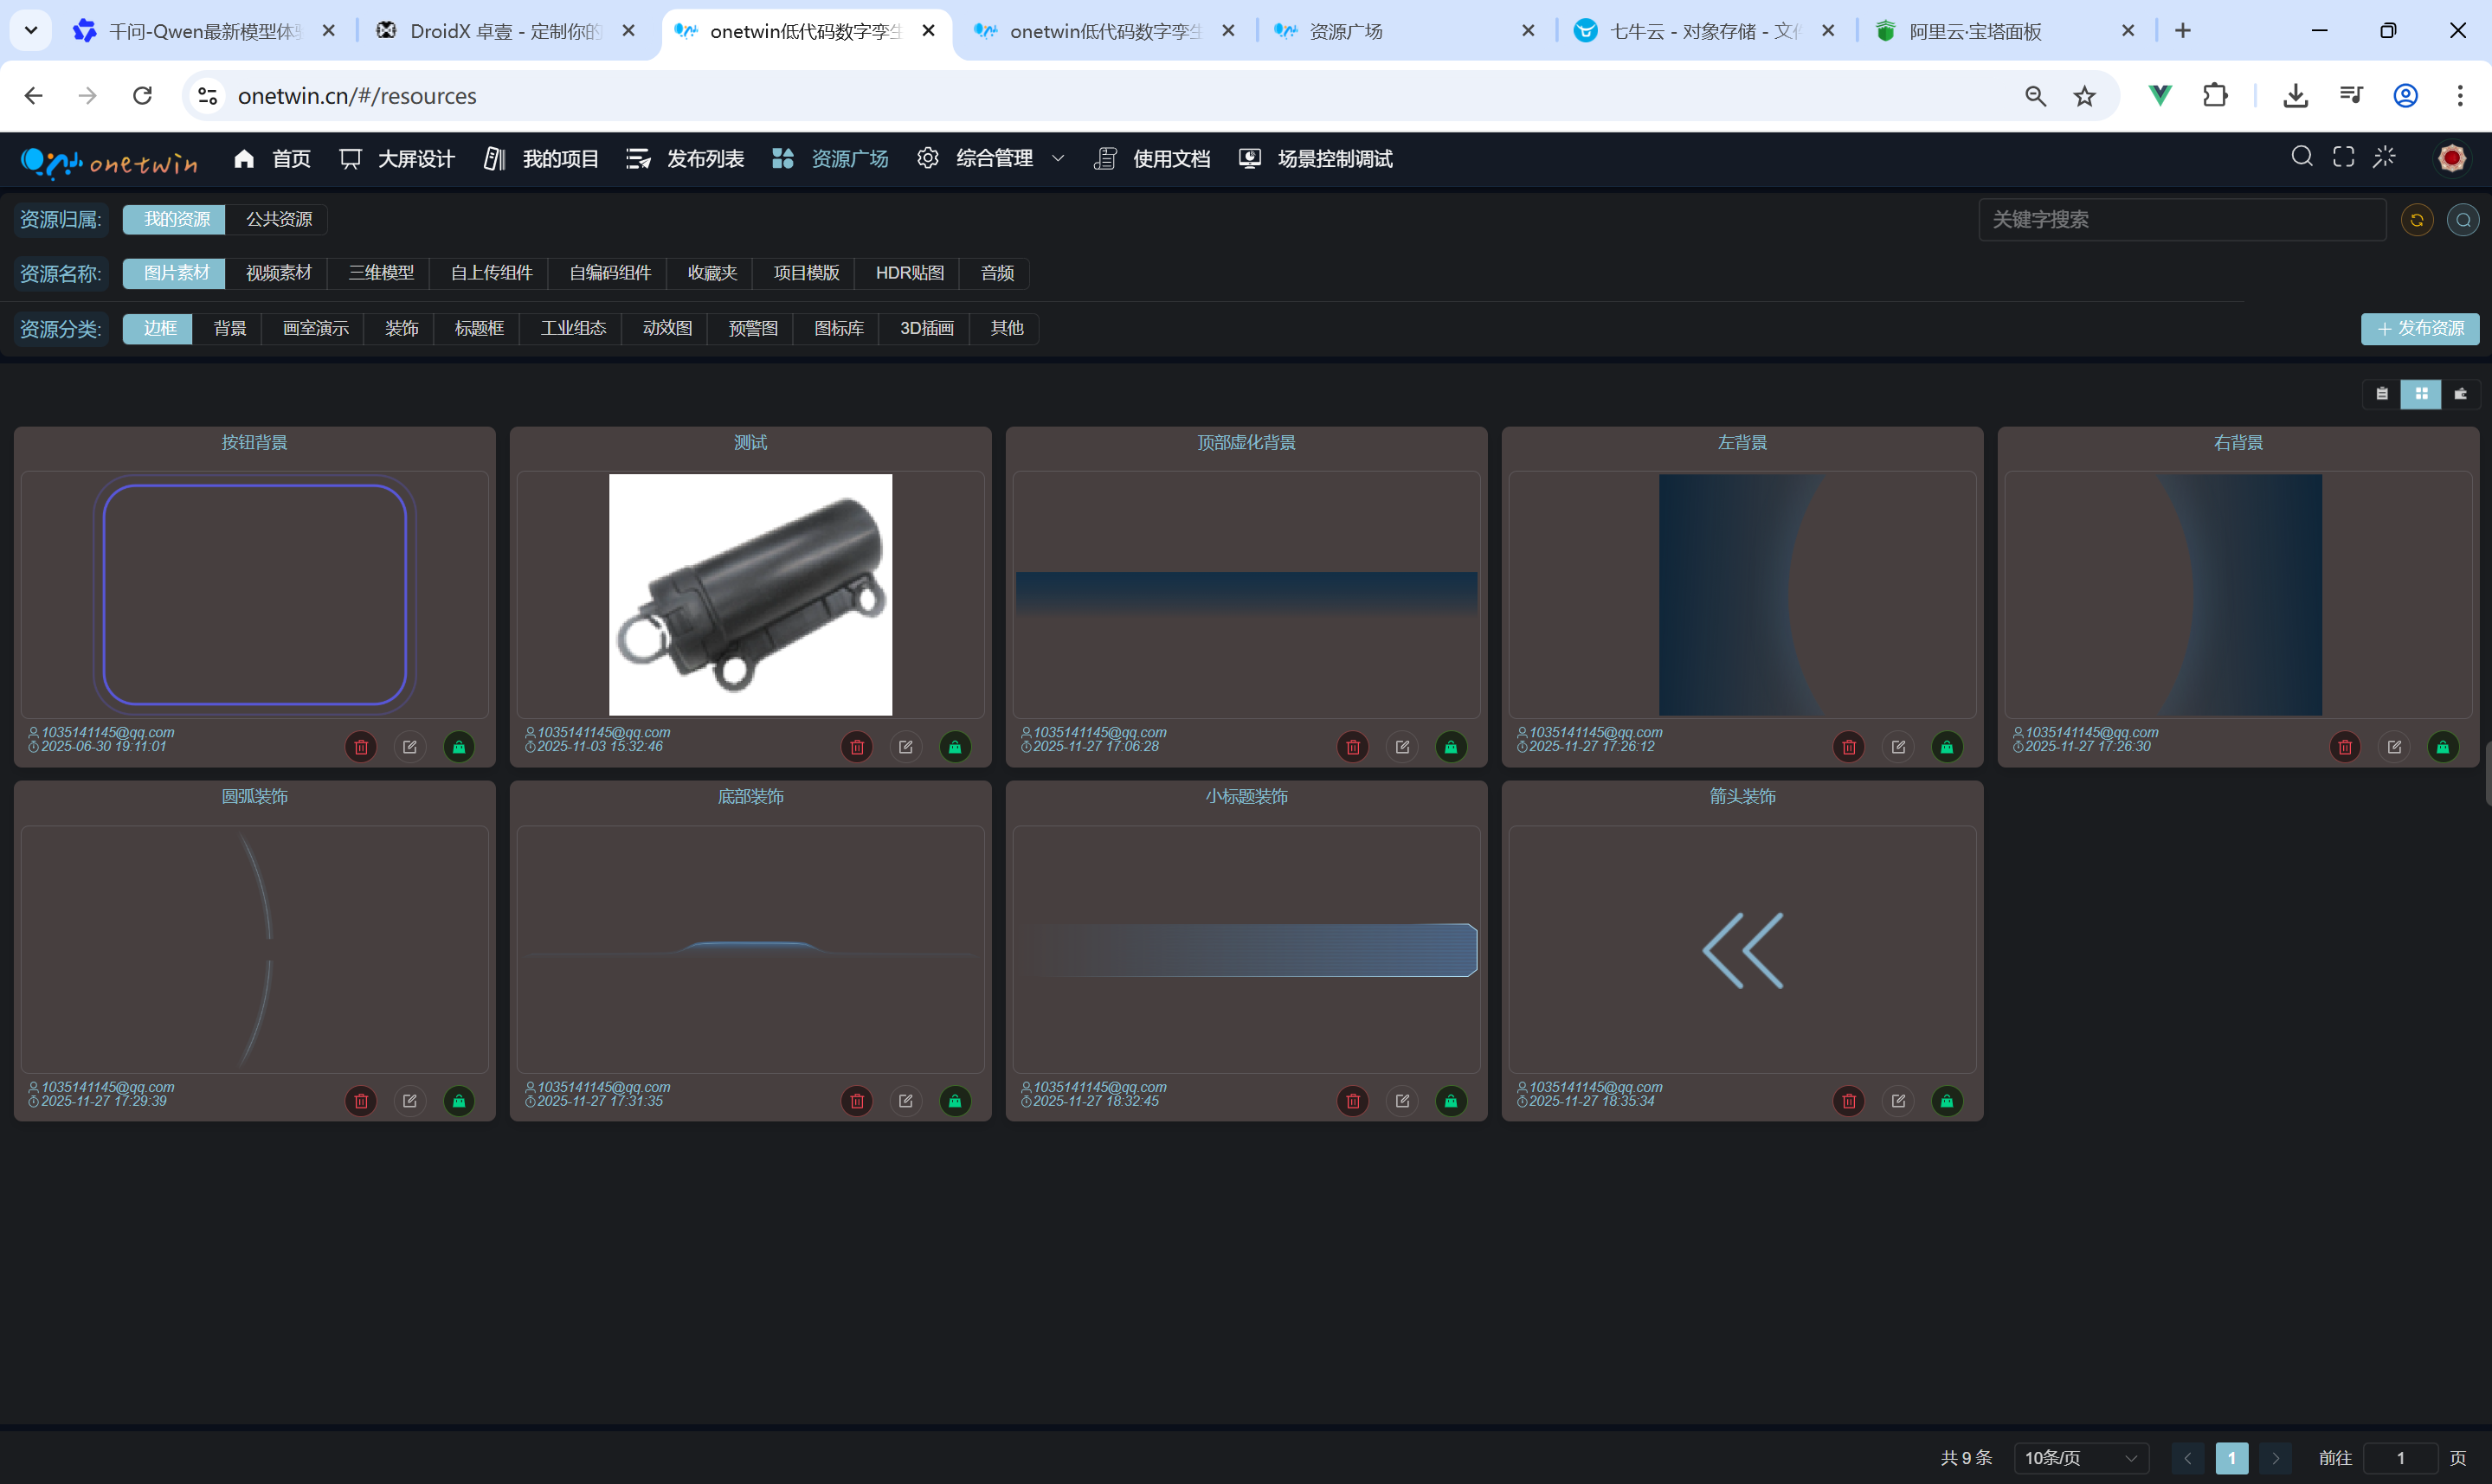Edit the 测试 resource via pencil icon
The width and height of the screenshot is (2492, 1484).
tap(906, 747)
